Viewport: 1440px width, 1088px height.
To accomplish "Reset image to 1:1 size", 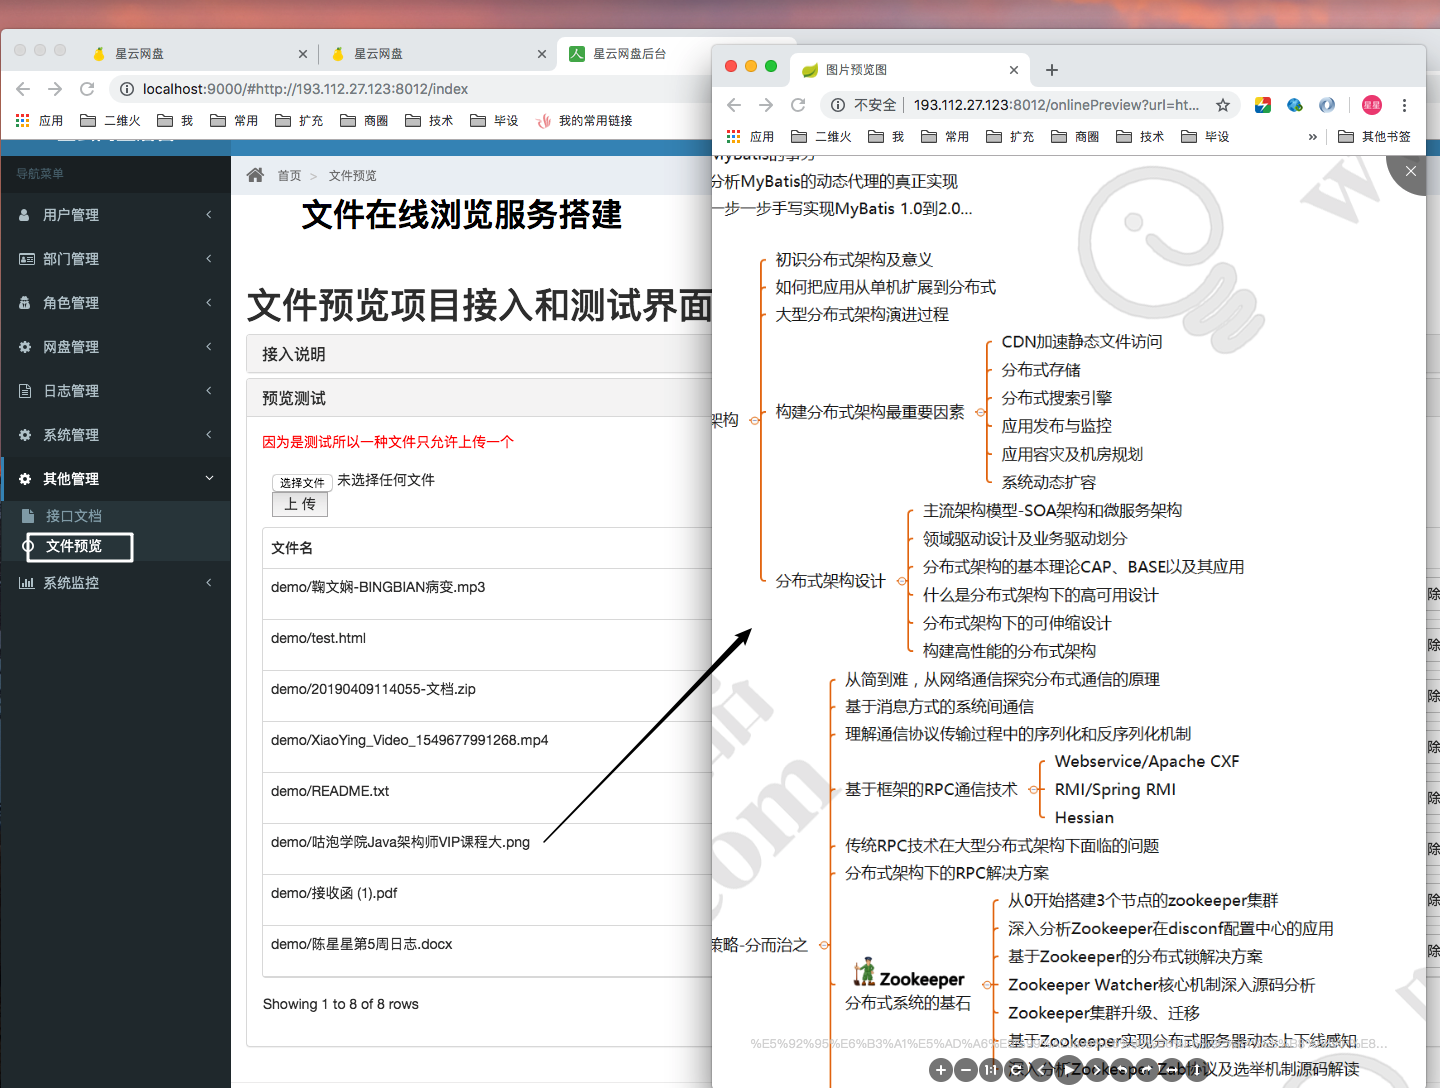I will pyautogui.click(x=991, y=1070).
